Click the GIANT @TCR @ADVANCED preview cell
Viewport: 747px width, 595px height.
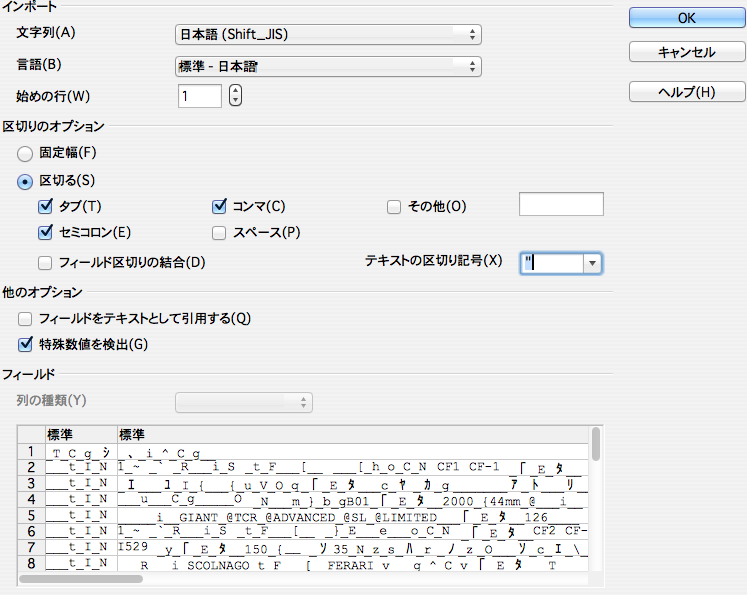click(353, 516)
